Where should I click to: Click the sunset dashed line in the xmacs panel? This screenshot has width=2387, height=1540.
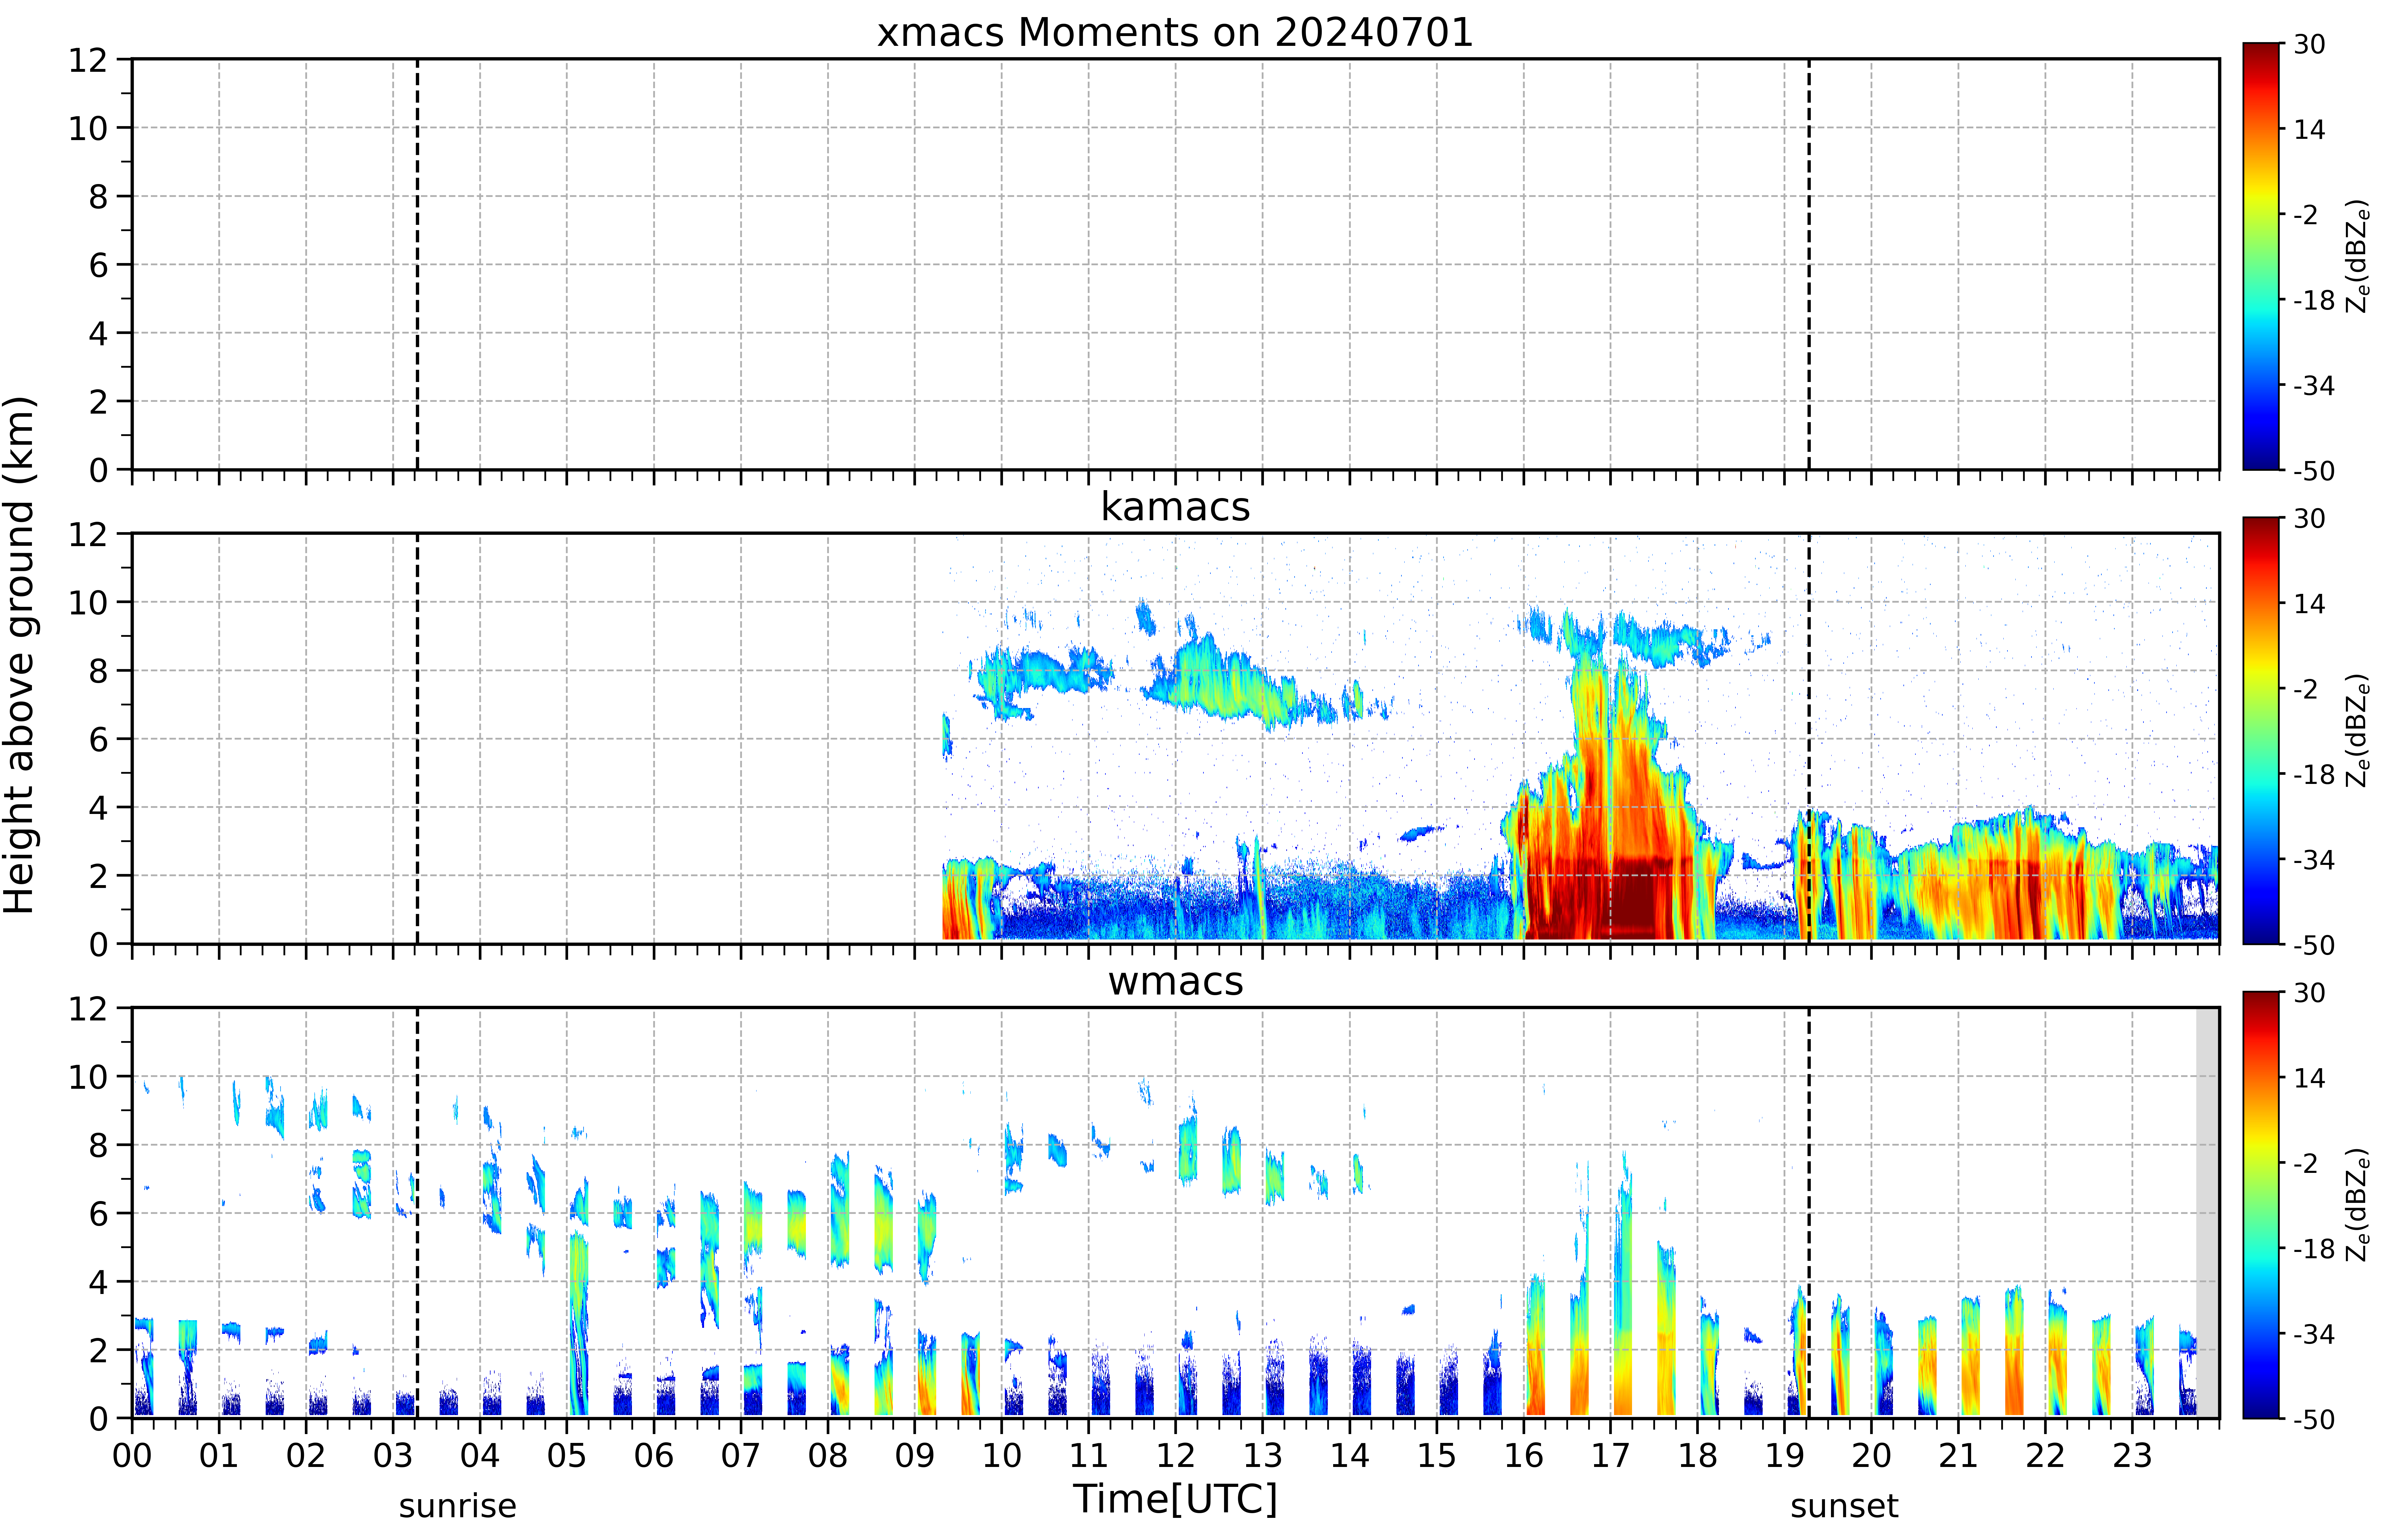click(1809, 264)
